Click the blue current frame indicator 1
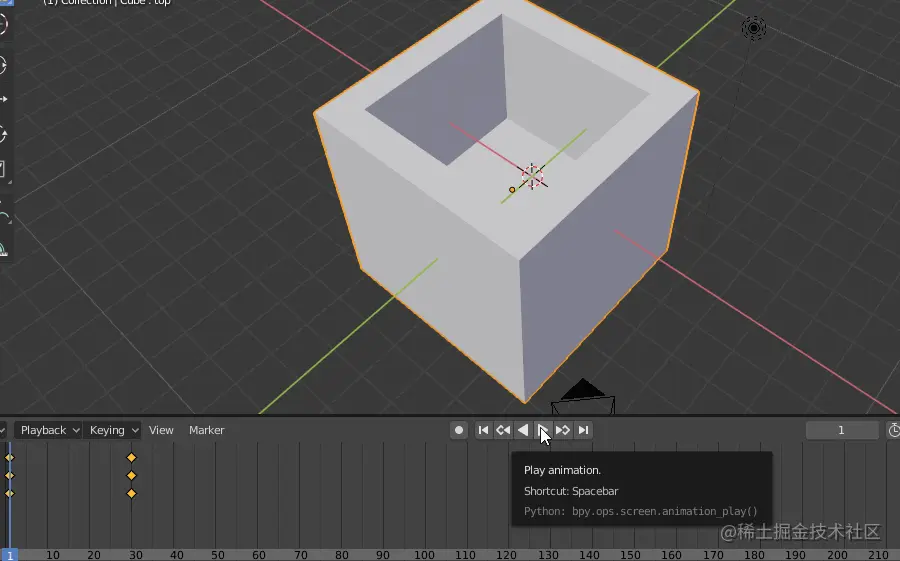900x561 pixels. coord(9,555)
